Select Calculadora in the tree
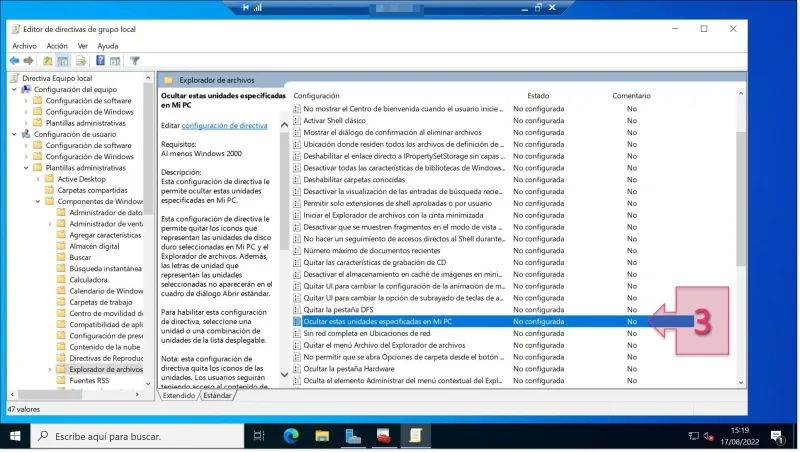This screenshot has width=800, height=452. pos(88,280)
